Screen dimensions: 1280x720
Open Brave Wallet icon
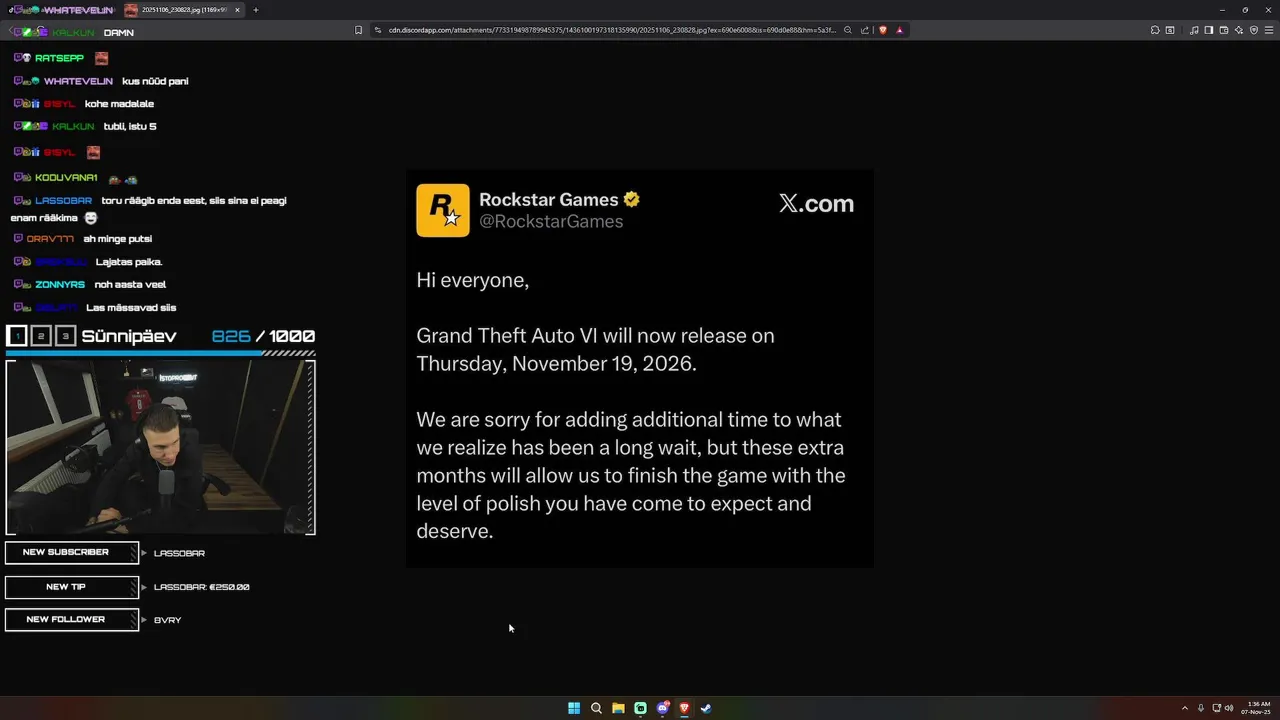click(1224, 30)
